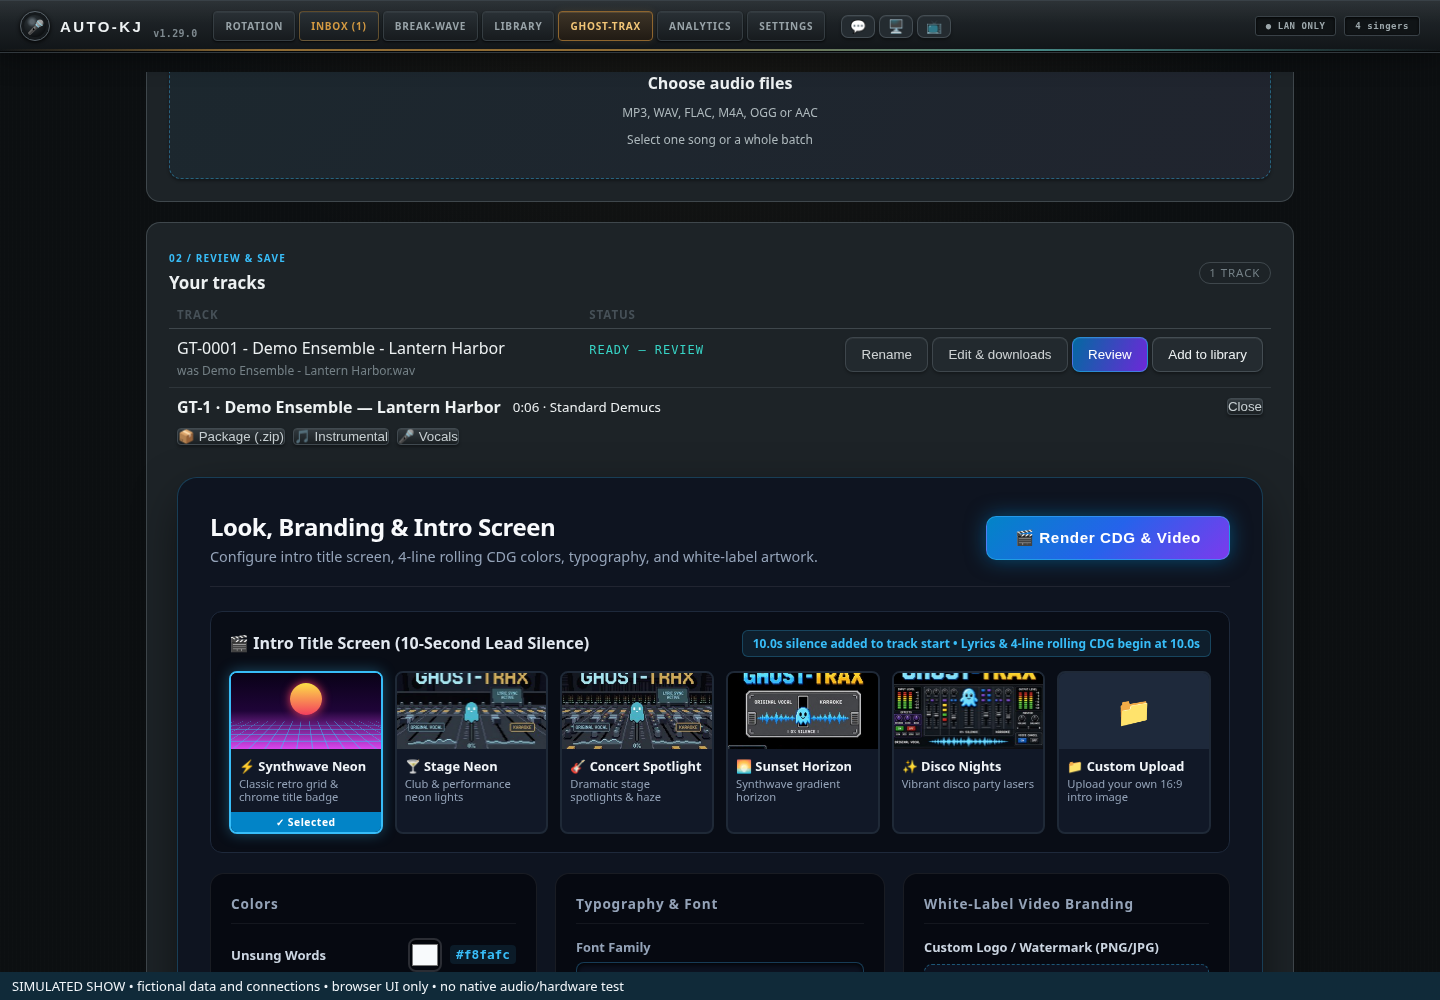Open the desktop monitor icon in top bar
Screen dimensions: 1440x1000
[x=896, y=27]
